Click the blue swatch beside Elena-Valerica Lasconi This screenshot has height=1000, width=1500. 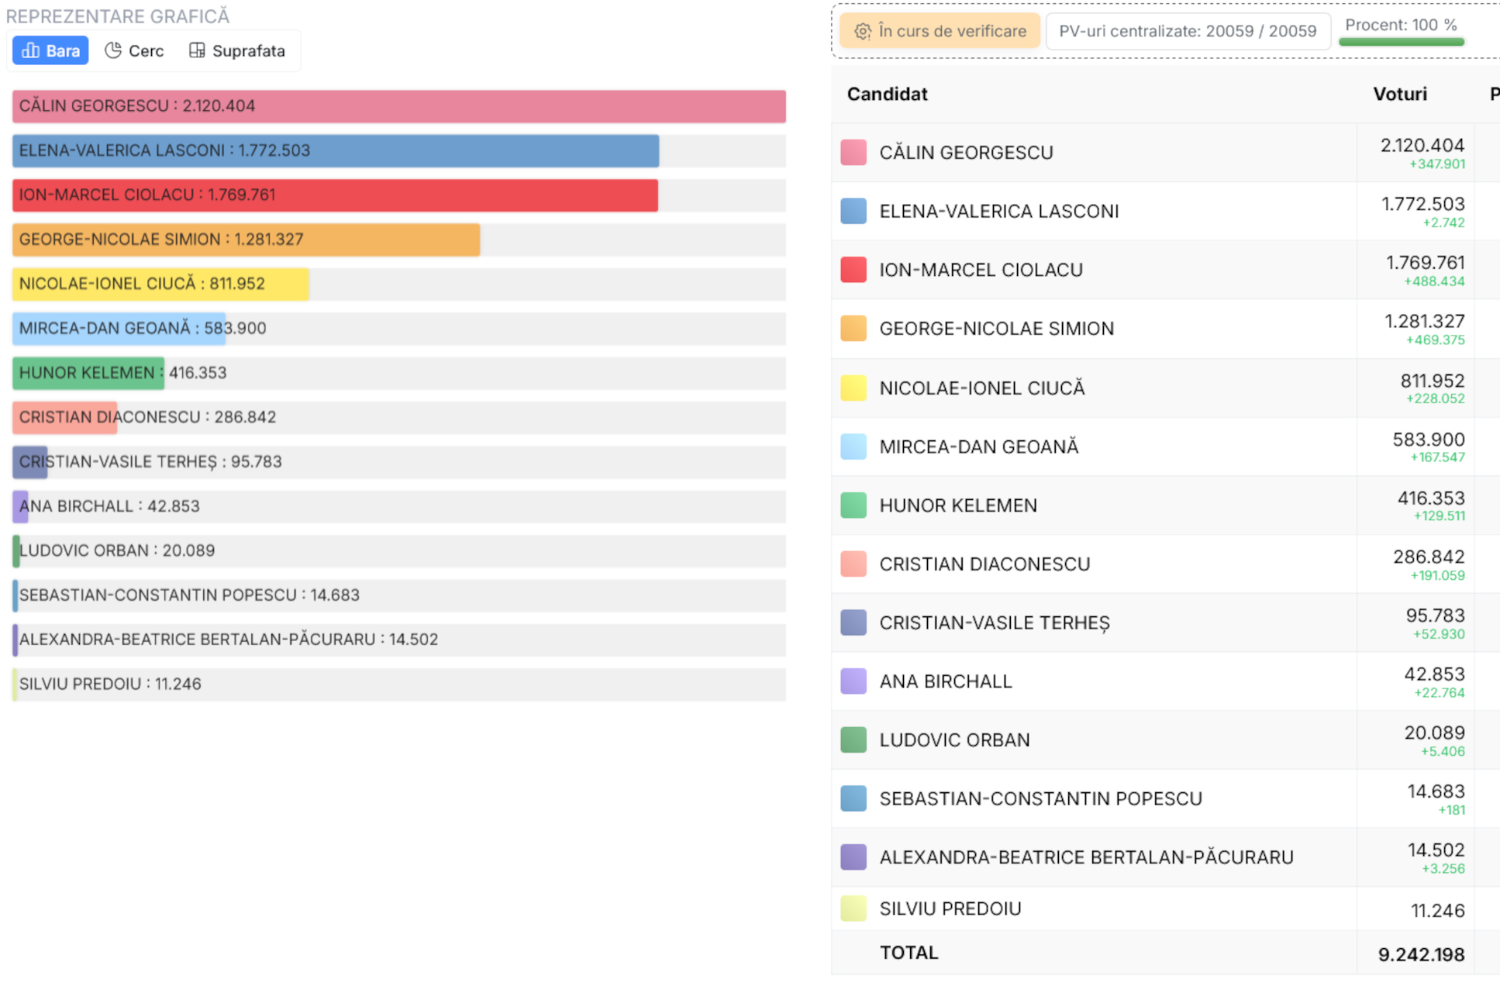tap(854, 211)
